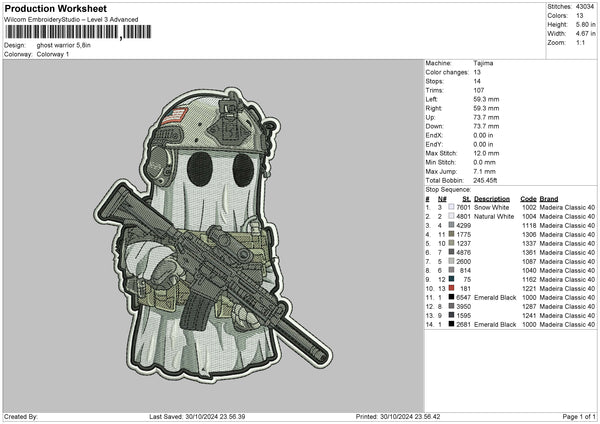Click the Max Jump value '7.1 mm'

pyautogui.click(x=485, y=171)
